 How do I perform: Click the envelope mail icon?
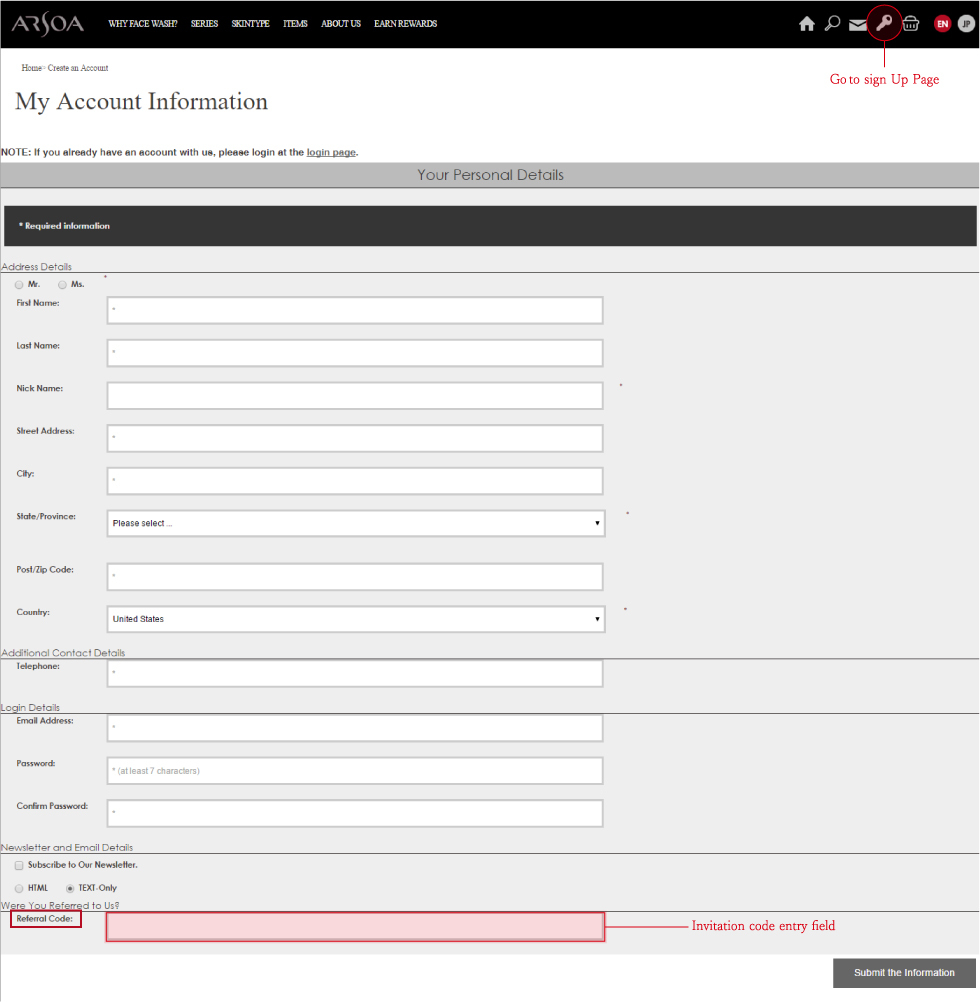[858, 24]
